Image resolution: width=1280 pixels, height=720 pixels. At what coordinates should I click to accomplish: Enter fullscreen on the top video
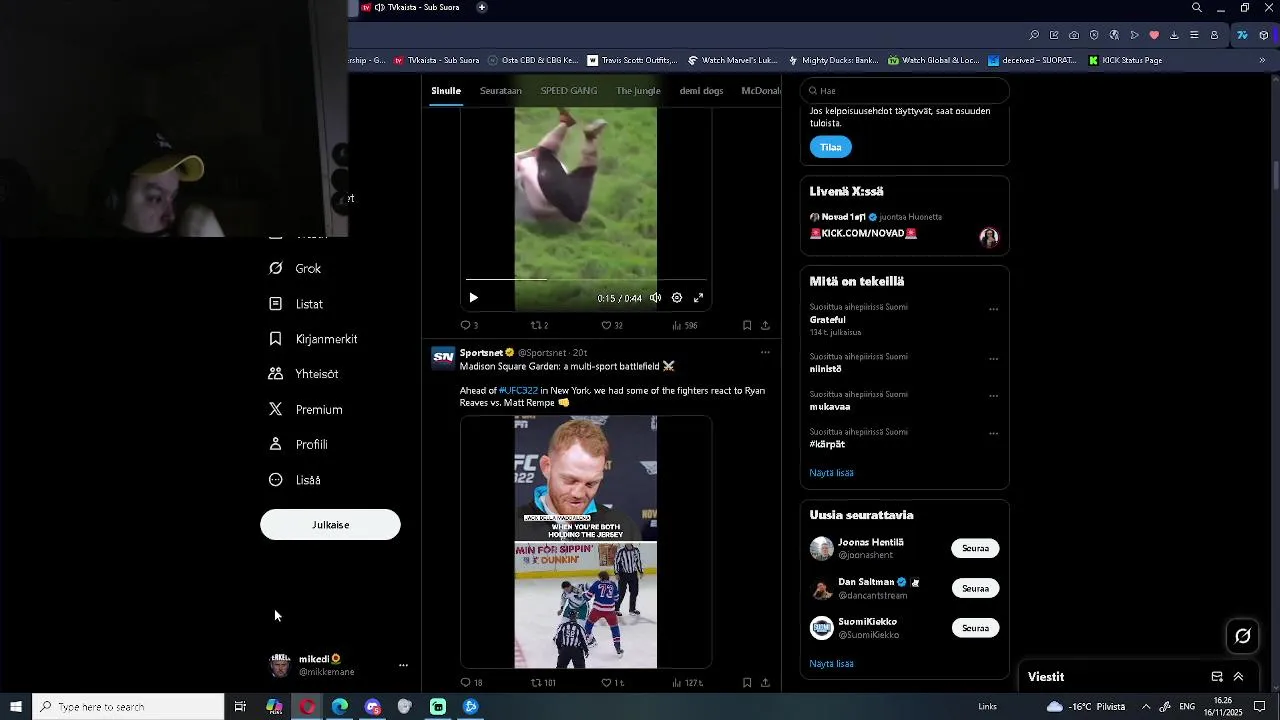coord(698,298)
